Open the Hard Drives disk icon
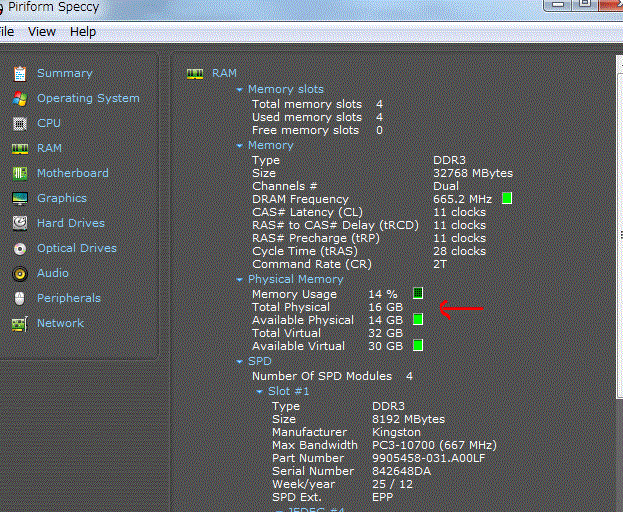This screenshot has width=623, height=512. (20, 224)
